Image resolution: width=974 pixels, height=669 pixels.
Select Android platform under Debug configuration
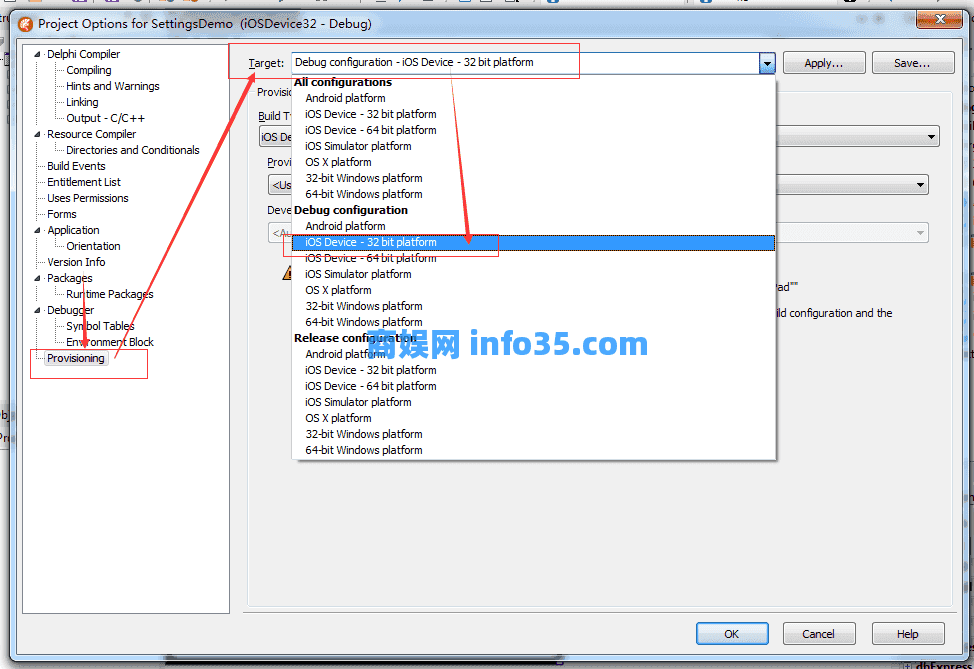[x=534, y=226]
